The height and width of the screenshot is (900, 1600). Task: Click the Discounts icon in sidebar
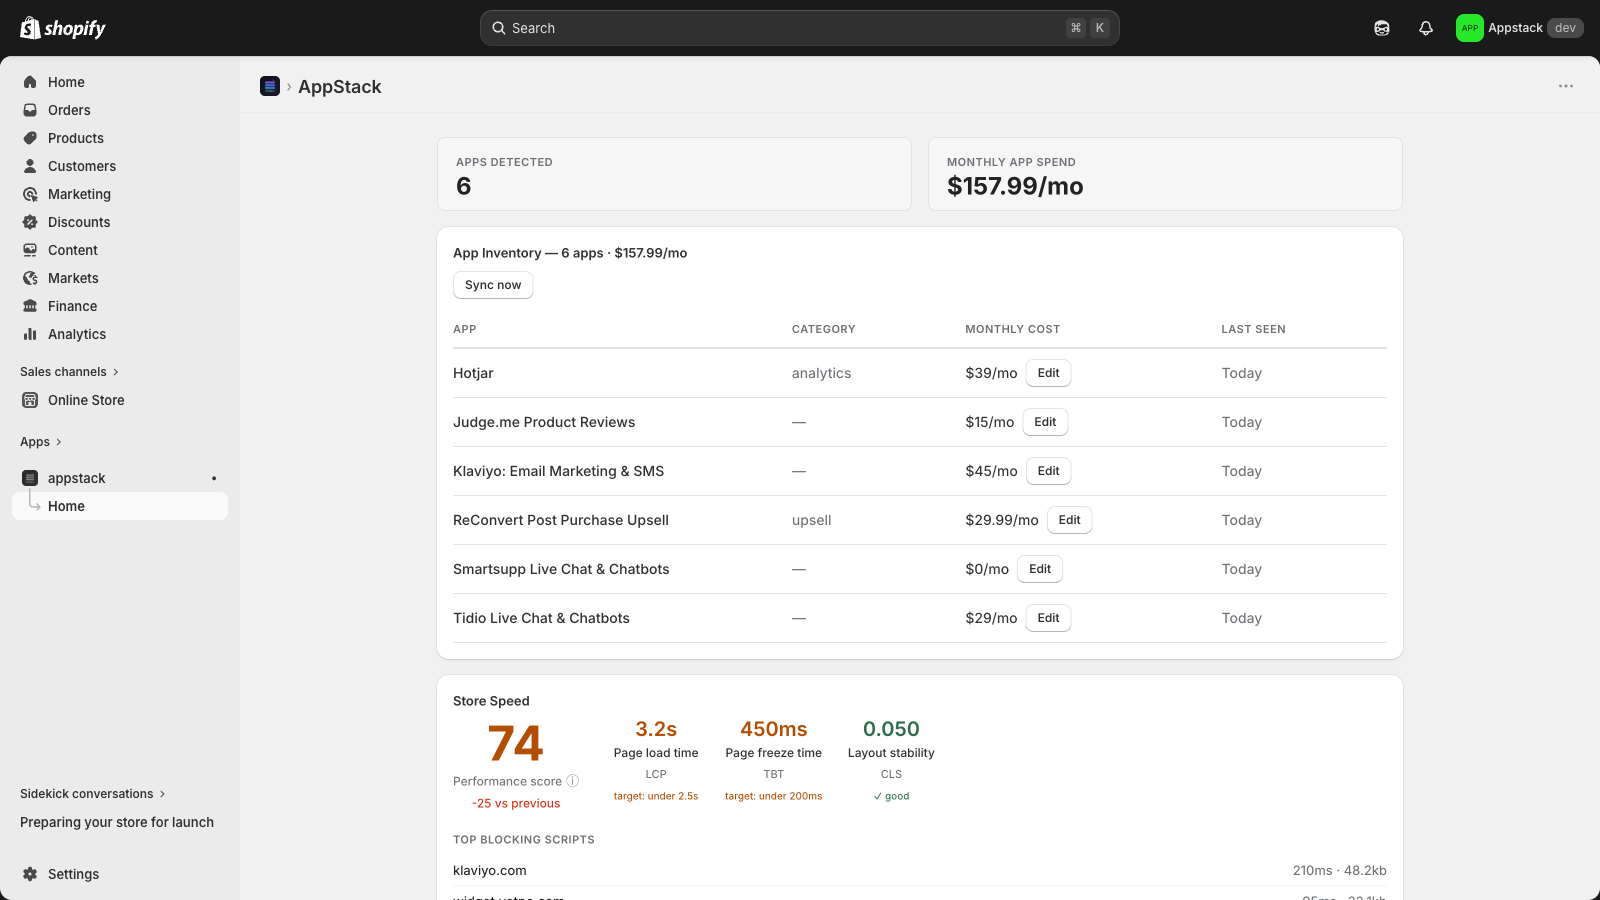tap(30, 222)
